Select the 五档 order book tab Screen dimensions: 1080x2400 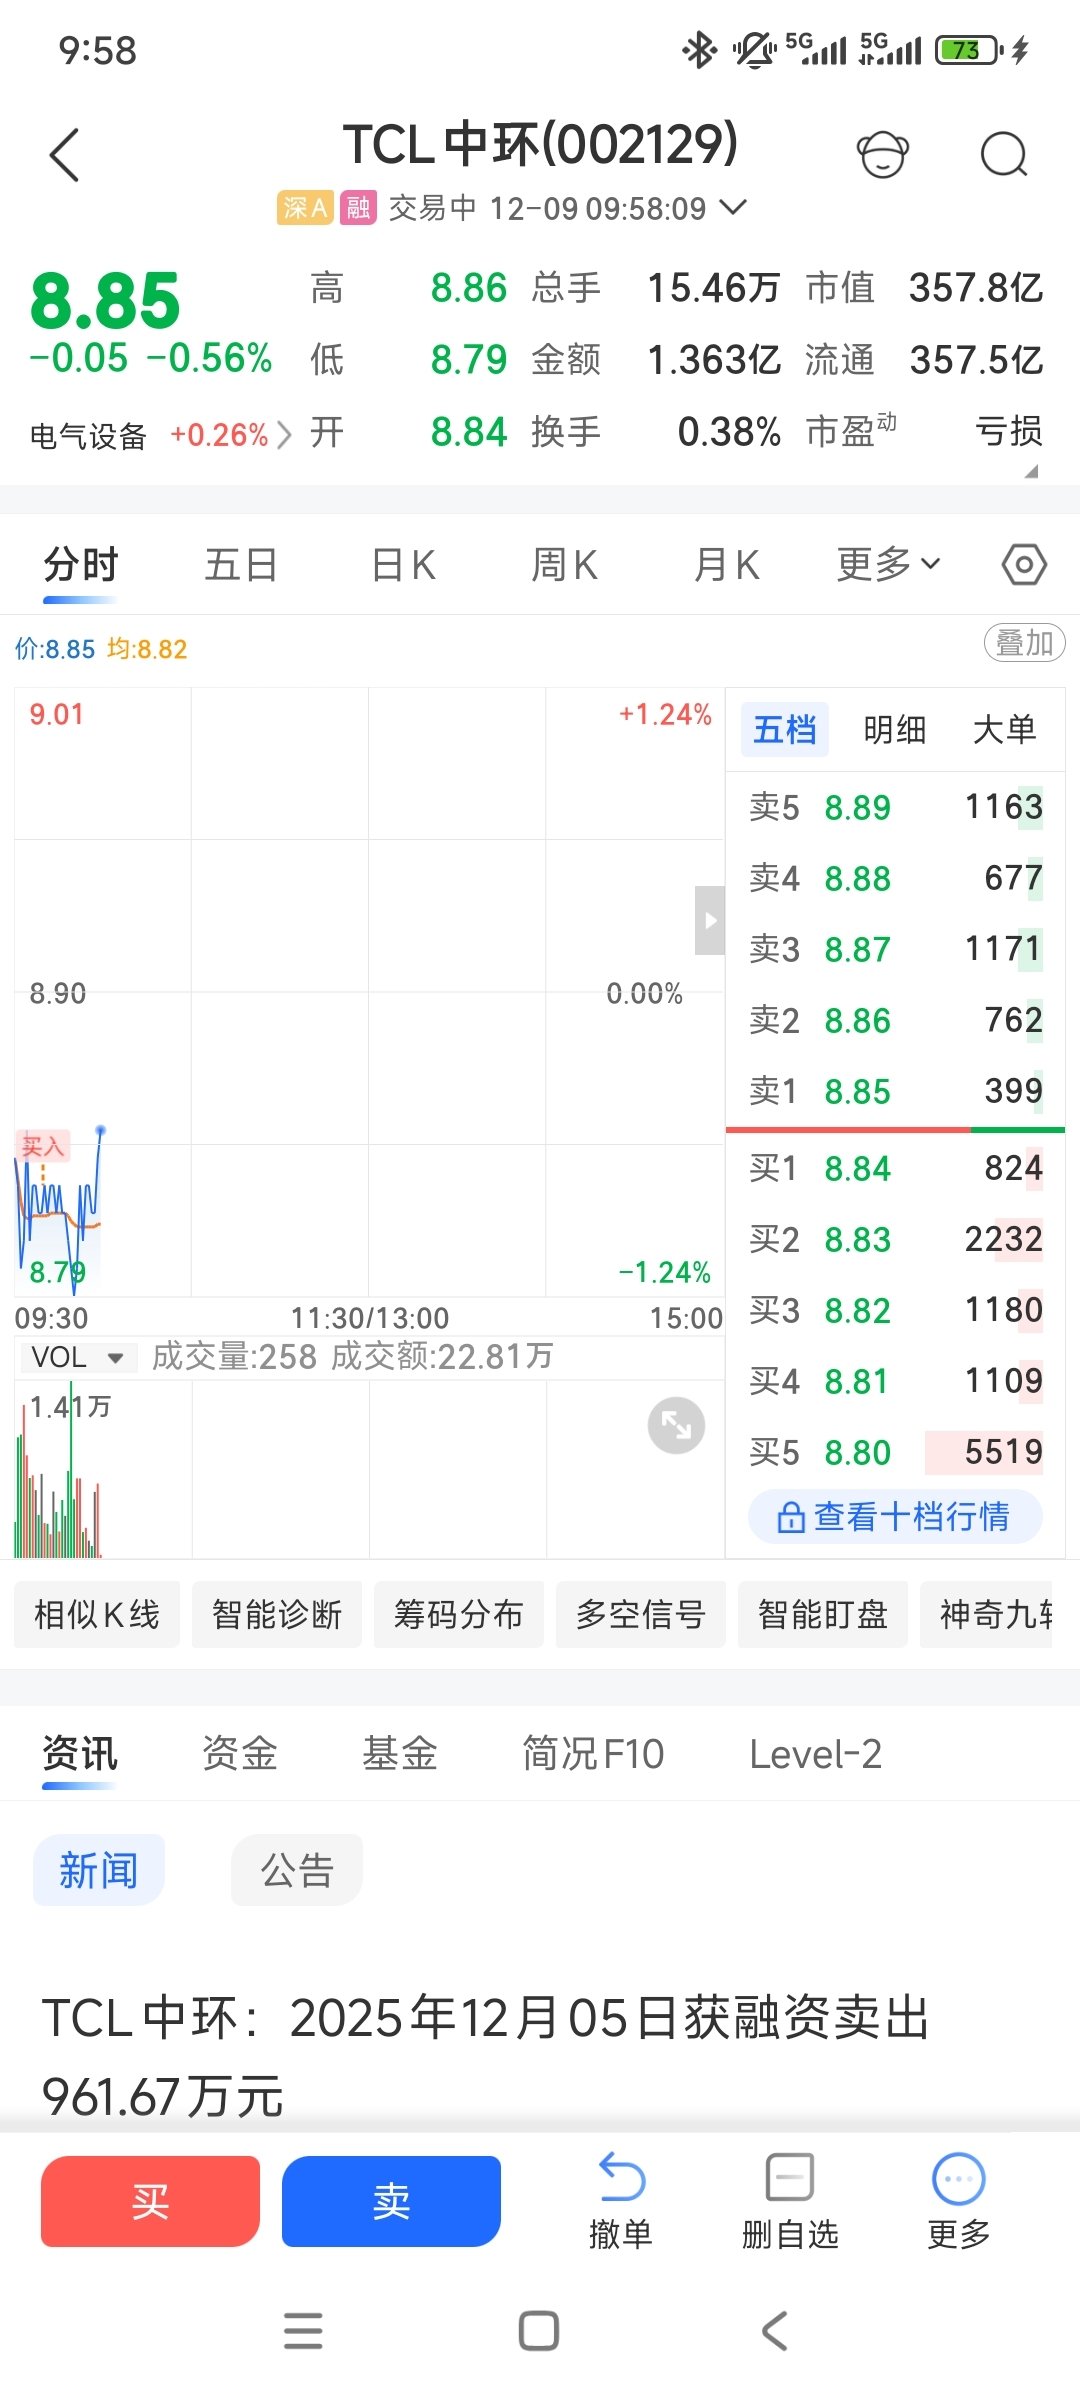(x=785, y=730)
